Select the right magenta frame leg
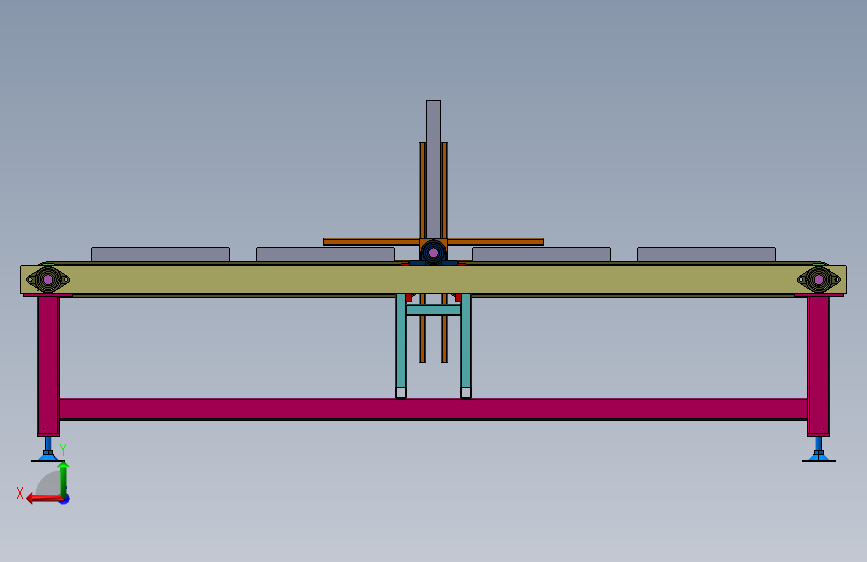867x562 pixels. [x=818, y=366]
